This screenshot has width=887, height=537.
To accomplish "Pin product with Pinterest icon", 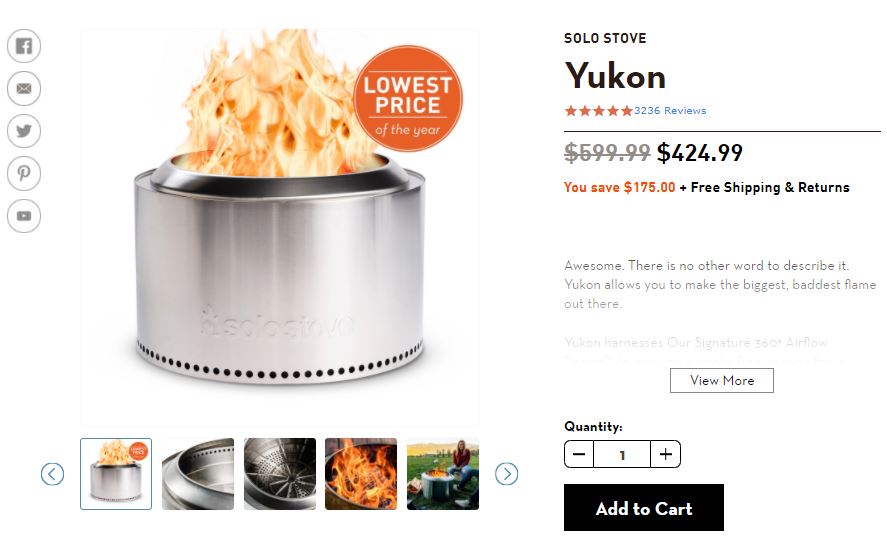I will click(24, 173).
